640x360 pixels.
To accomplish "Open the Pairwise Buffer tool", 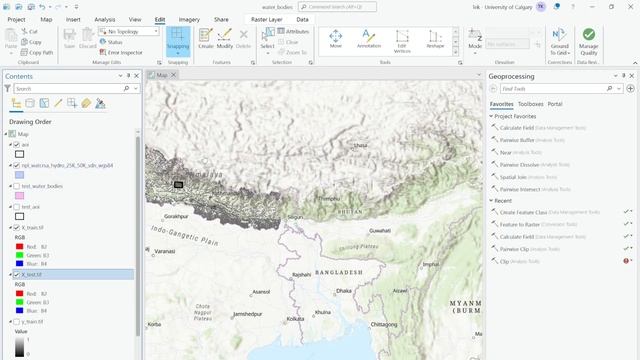I will click(x=517, y=140).
